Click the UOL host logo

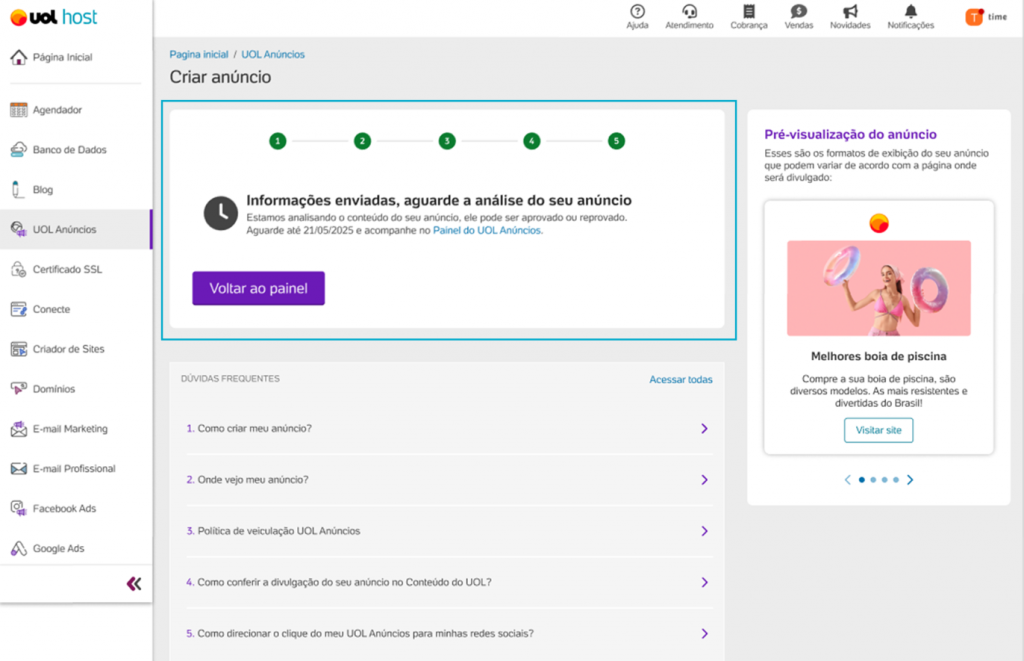(x=54, y=18)
